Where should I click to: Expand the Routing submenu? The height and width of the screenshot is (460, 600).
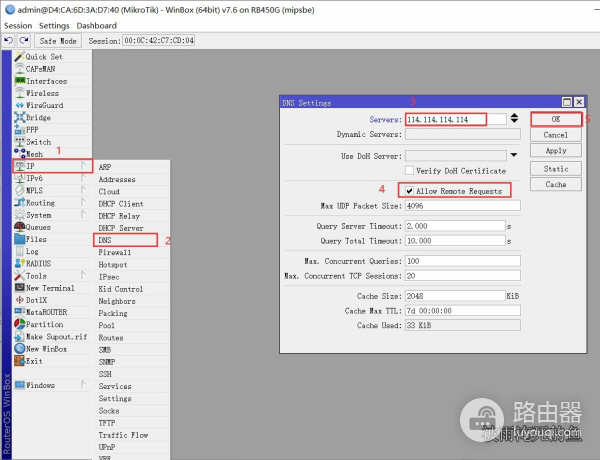point(53,202)
